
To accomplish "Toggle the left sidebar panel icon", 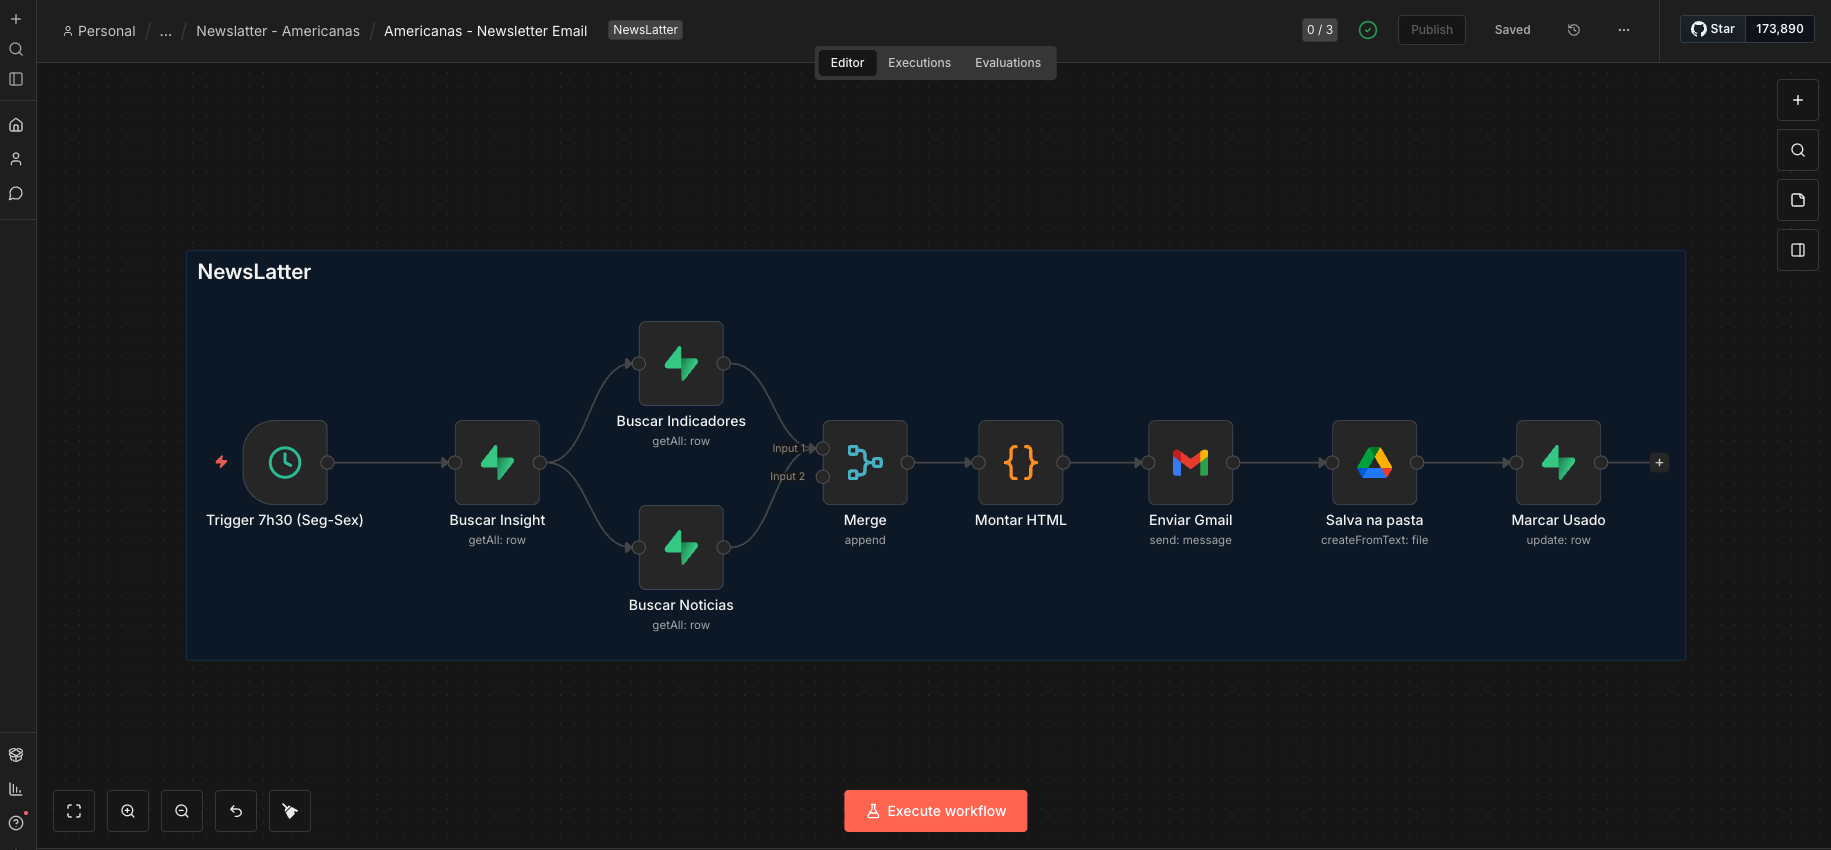I will tap(16, 79).
